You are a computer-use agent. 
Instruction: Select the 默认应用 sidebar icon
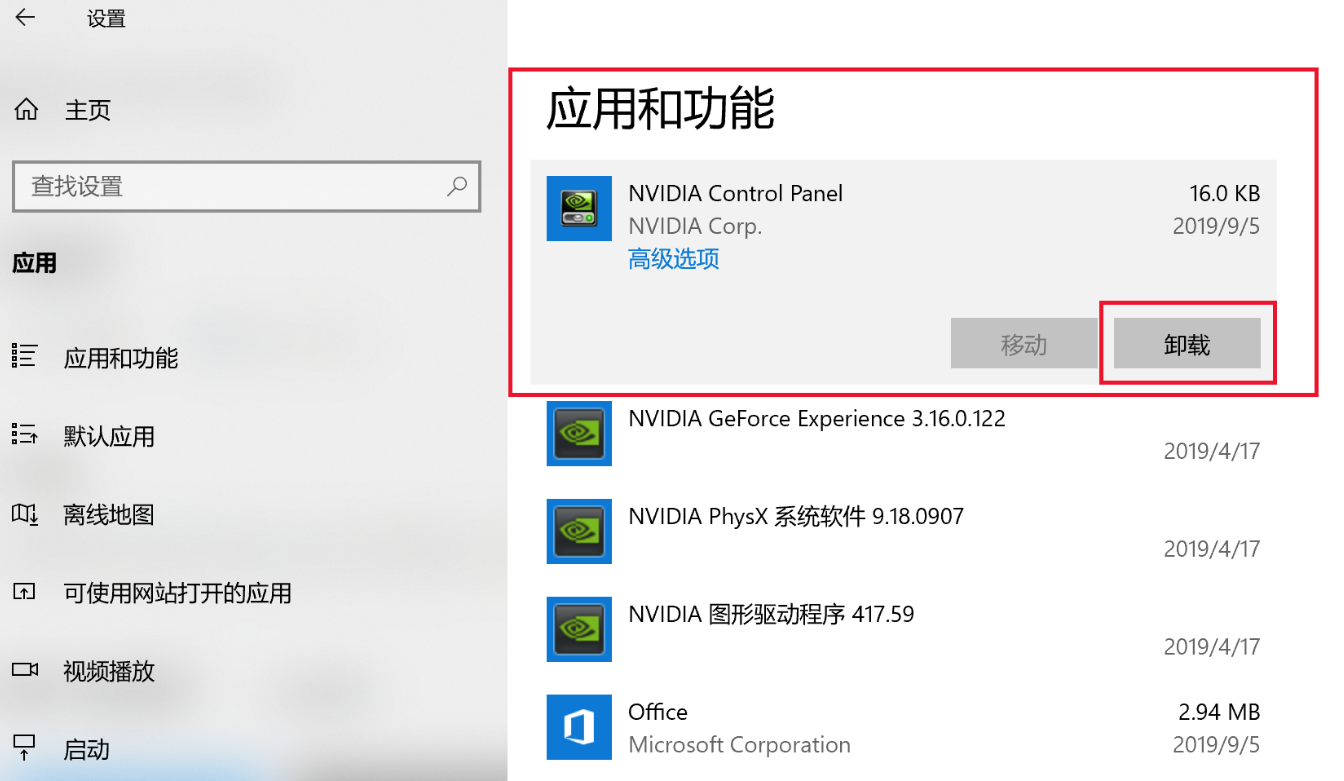[25, 434]
